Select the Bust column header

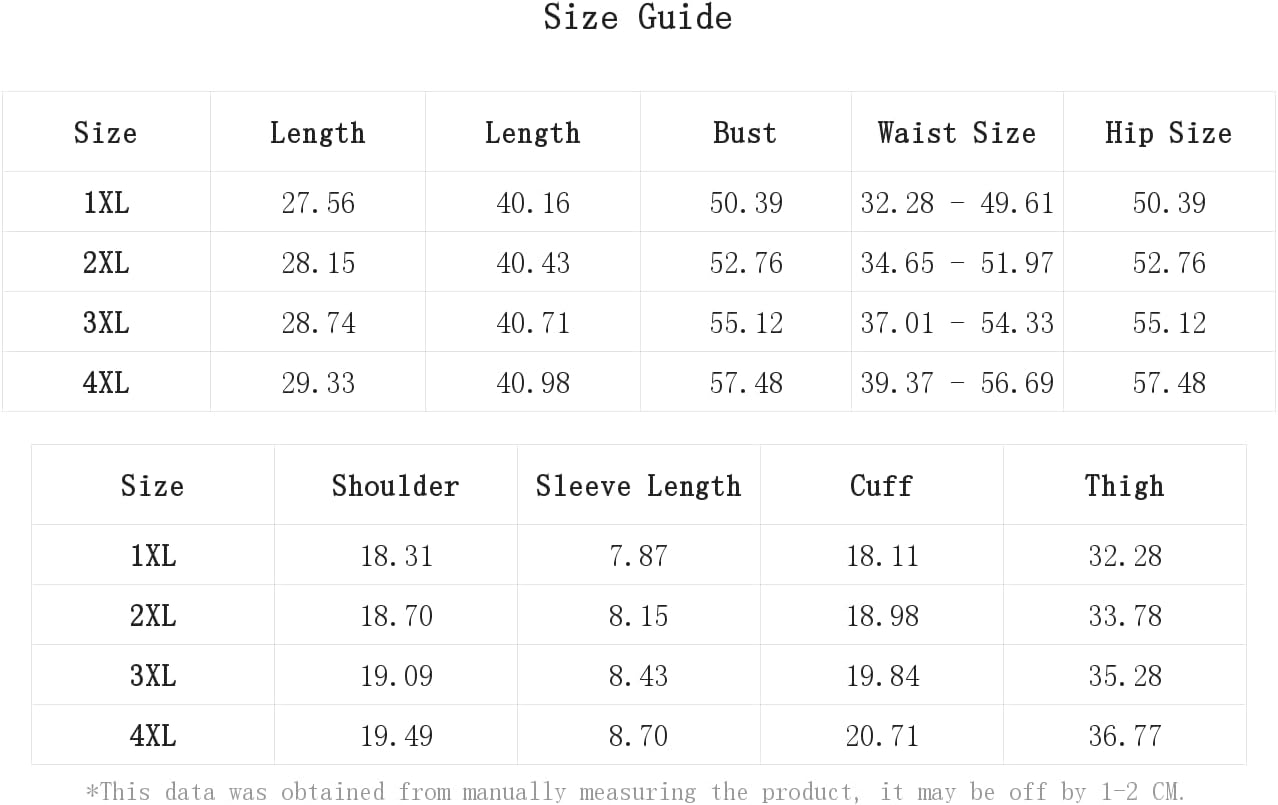(745, 133)
